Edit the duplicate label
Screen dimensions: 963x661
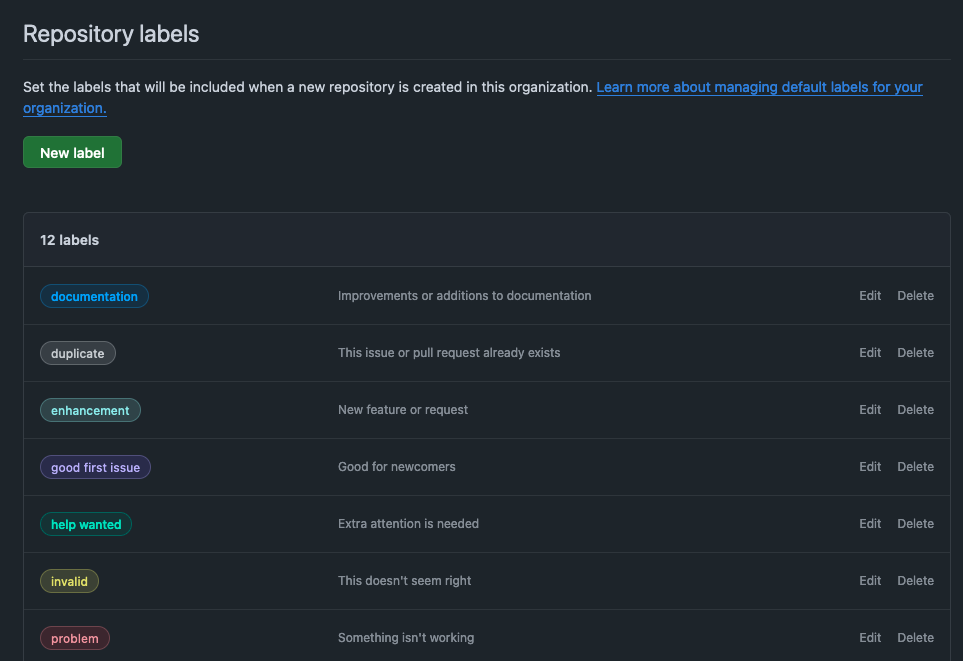(x=870, y=353)
